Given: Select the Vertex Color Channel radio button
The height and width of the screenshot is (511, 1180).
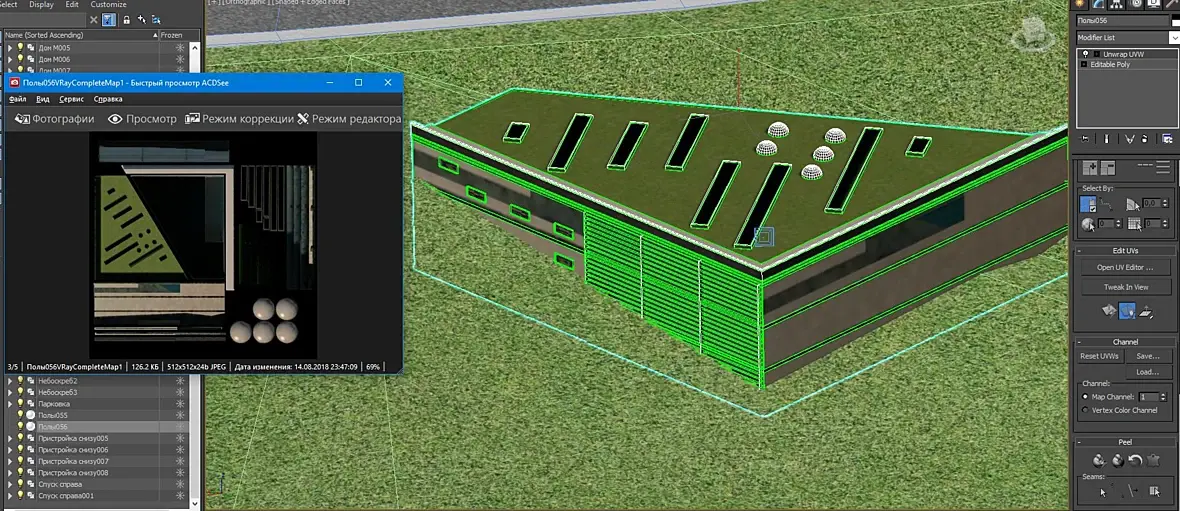Looking at the screenshot, I should pyautogui.click(x=1084, y=410).
